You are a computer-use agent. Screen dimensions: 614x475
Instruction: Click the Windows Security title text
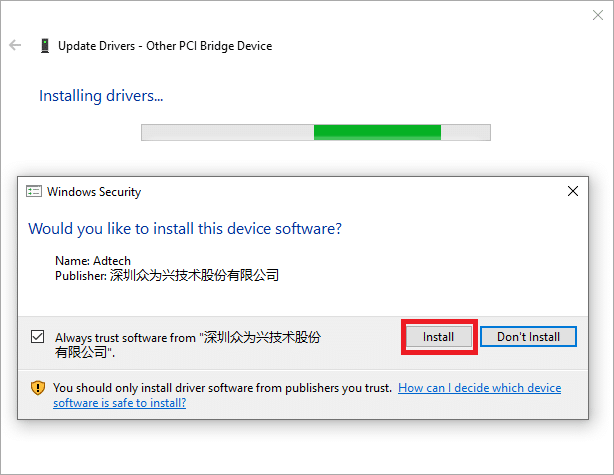click(x=94, y=192)
